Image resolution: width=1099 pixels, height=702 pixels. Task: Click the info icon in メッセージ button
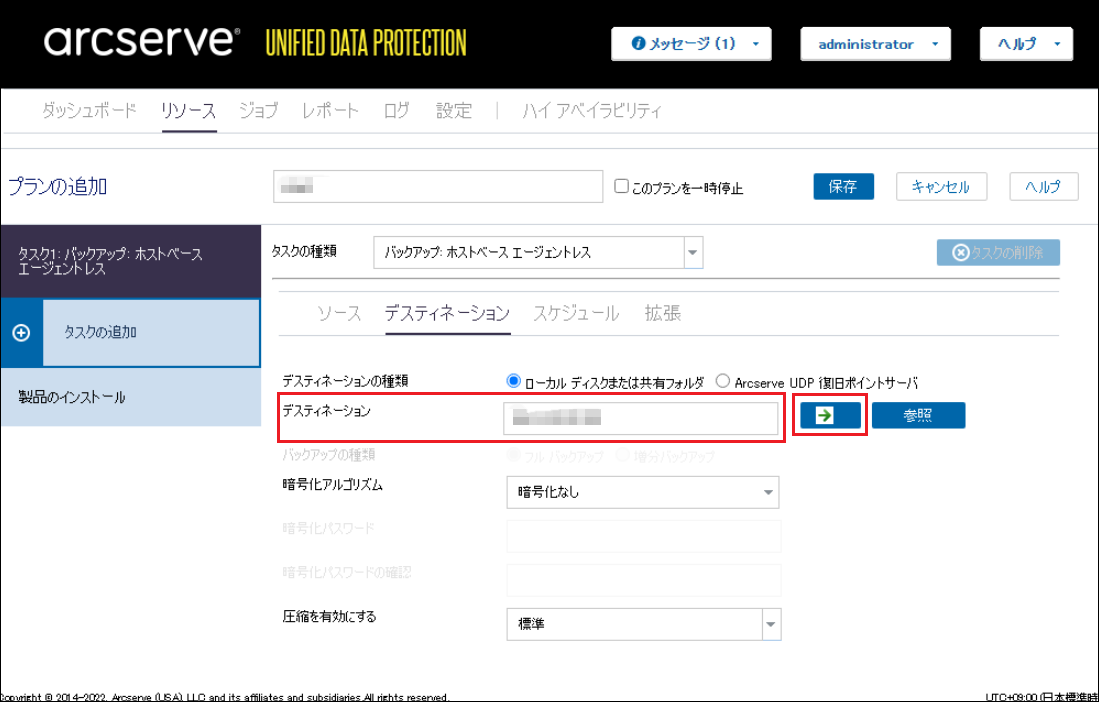pos(638,44)
